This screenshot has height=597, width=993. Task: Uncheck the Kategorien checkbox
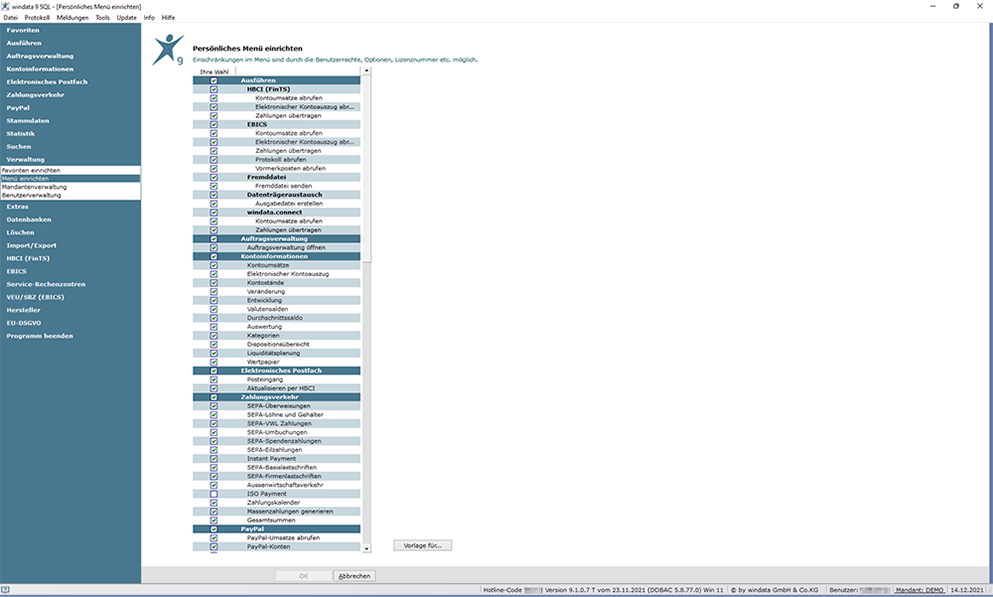click(213, 336)
